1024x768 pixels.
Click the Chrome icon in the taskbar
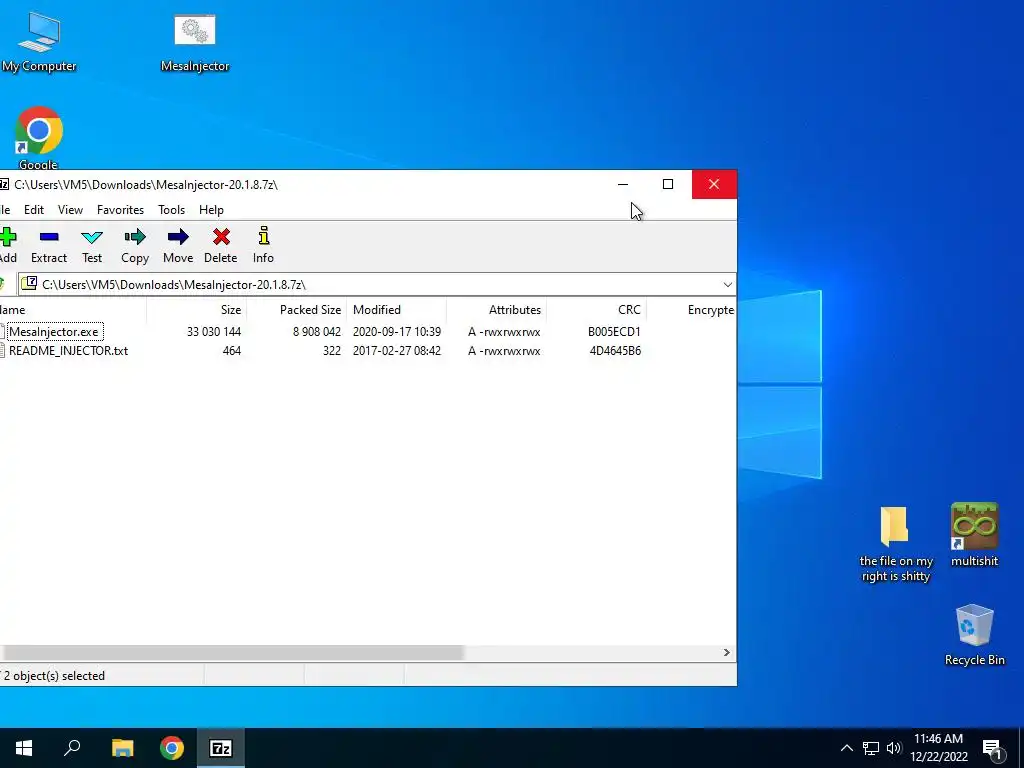coord(172,748)
